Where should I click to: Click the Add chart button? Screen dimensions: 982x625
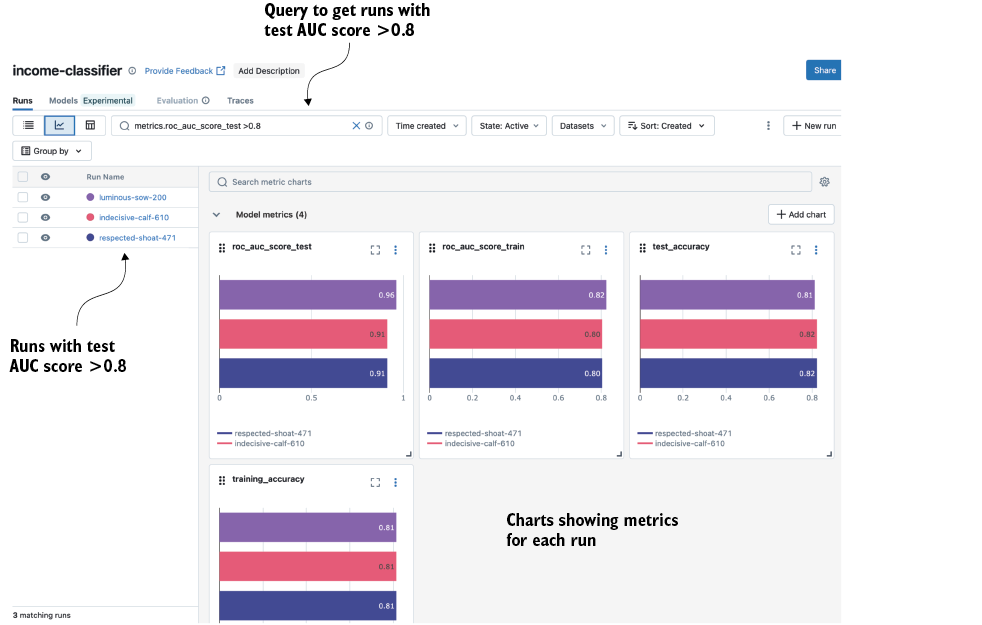801,214
